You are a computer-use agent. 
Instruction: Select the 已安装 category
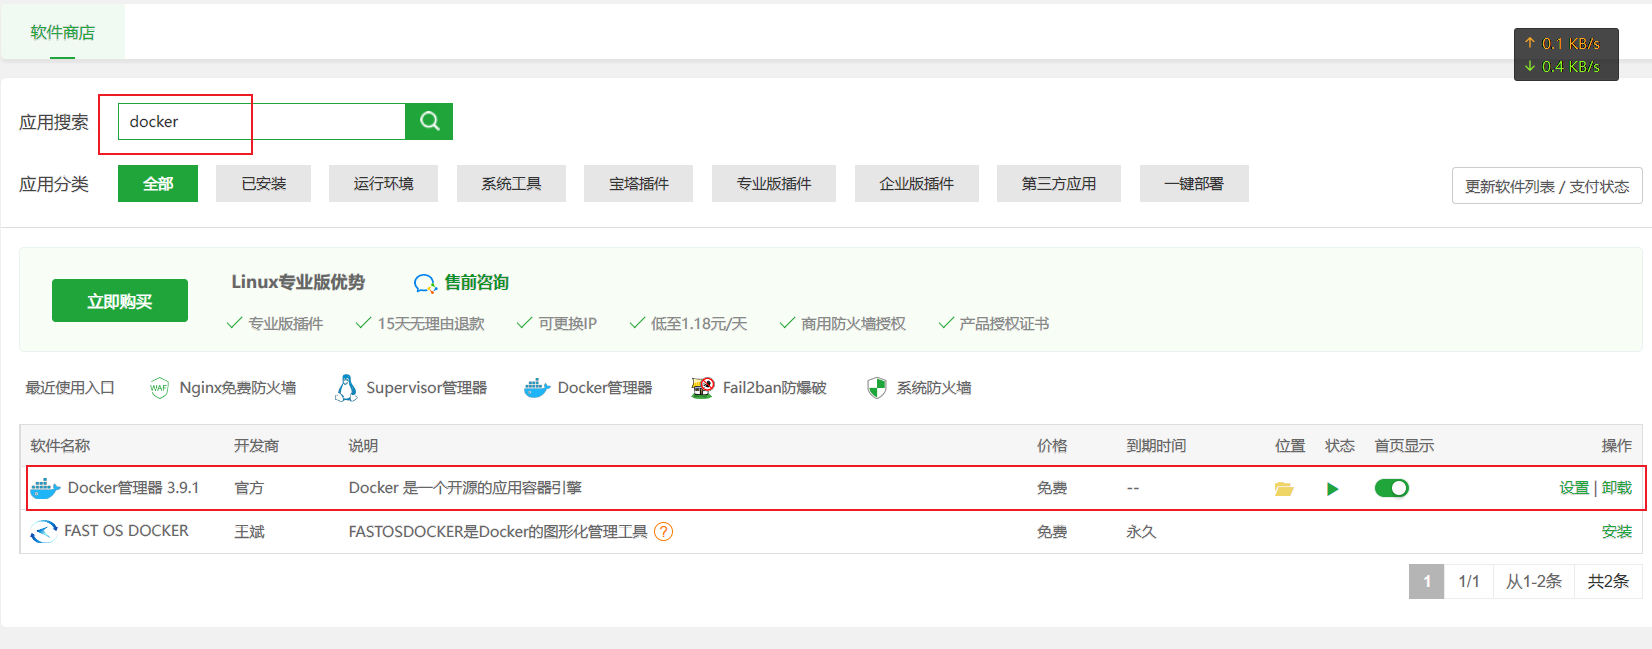tap(264, 184)
